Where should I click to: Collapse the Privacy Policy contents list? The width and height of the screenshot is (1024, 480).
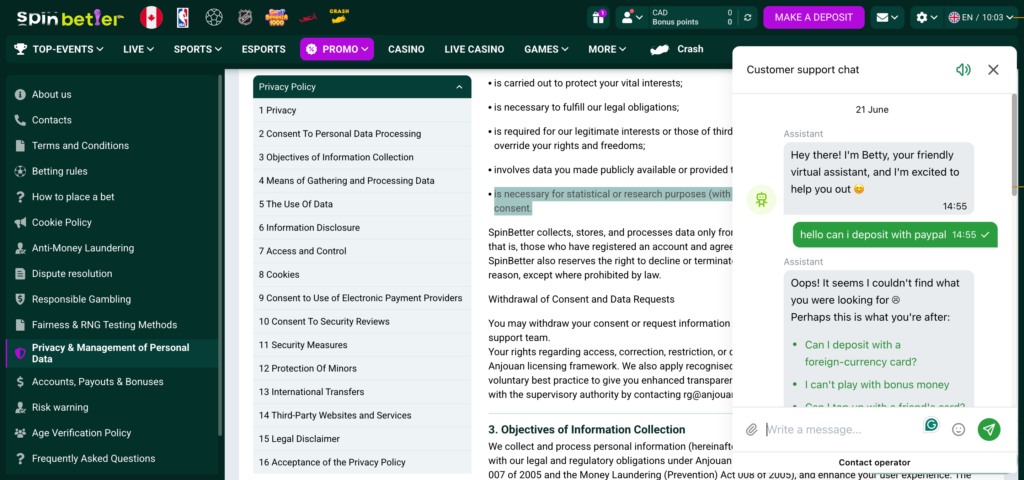tap(459, 87)
